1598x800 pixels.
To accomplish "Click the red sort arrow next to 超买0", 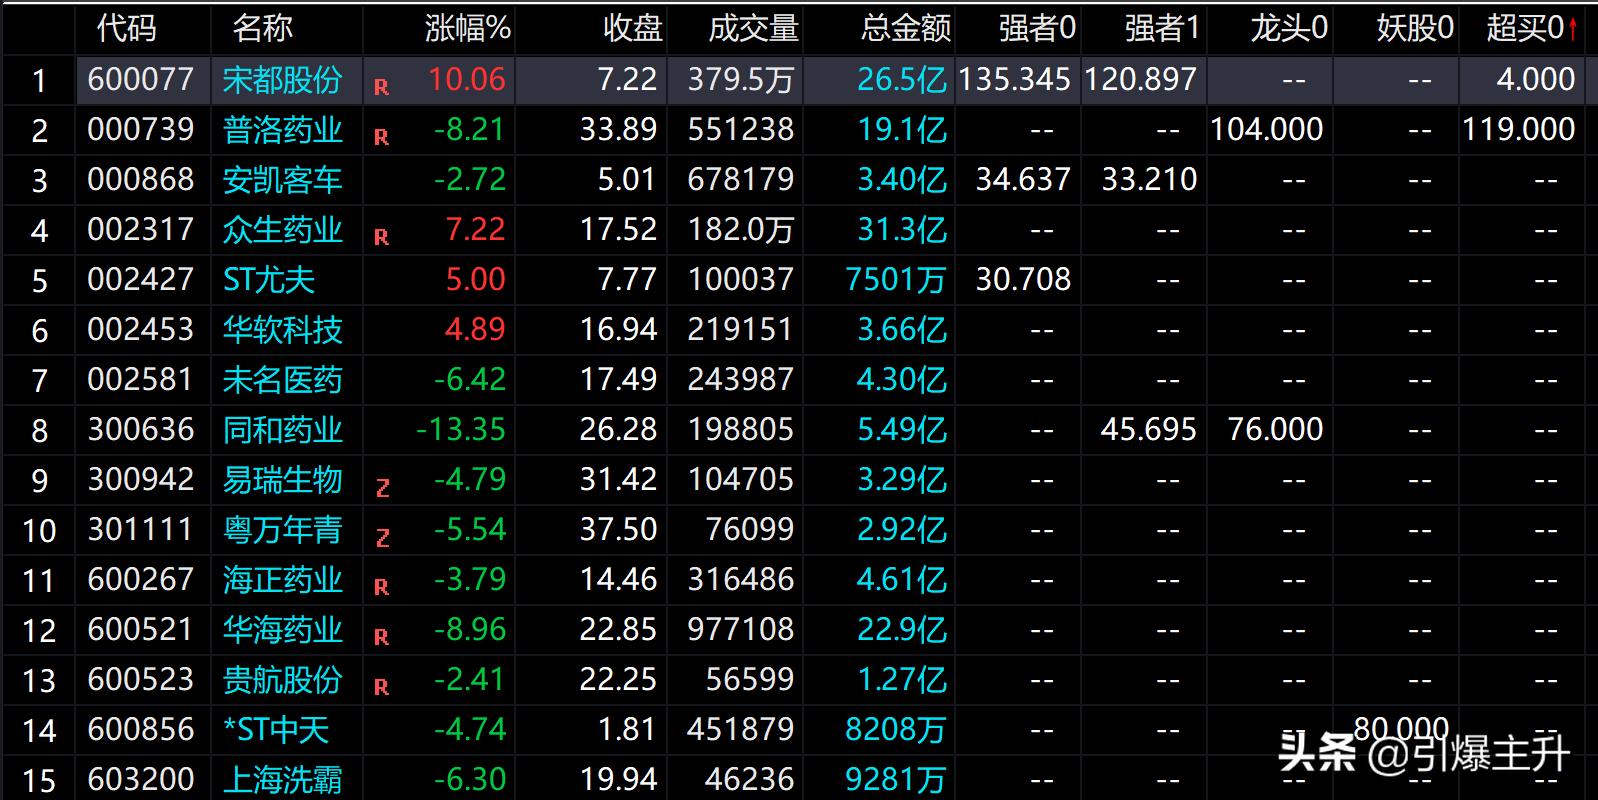I will [x=1573, y=29].
